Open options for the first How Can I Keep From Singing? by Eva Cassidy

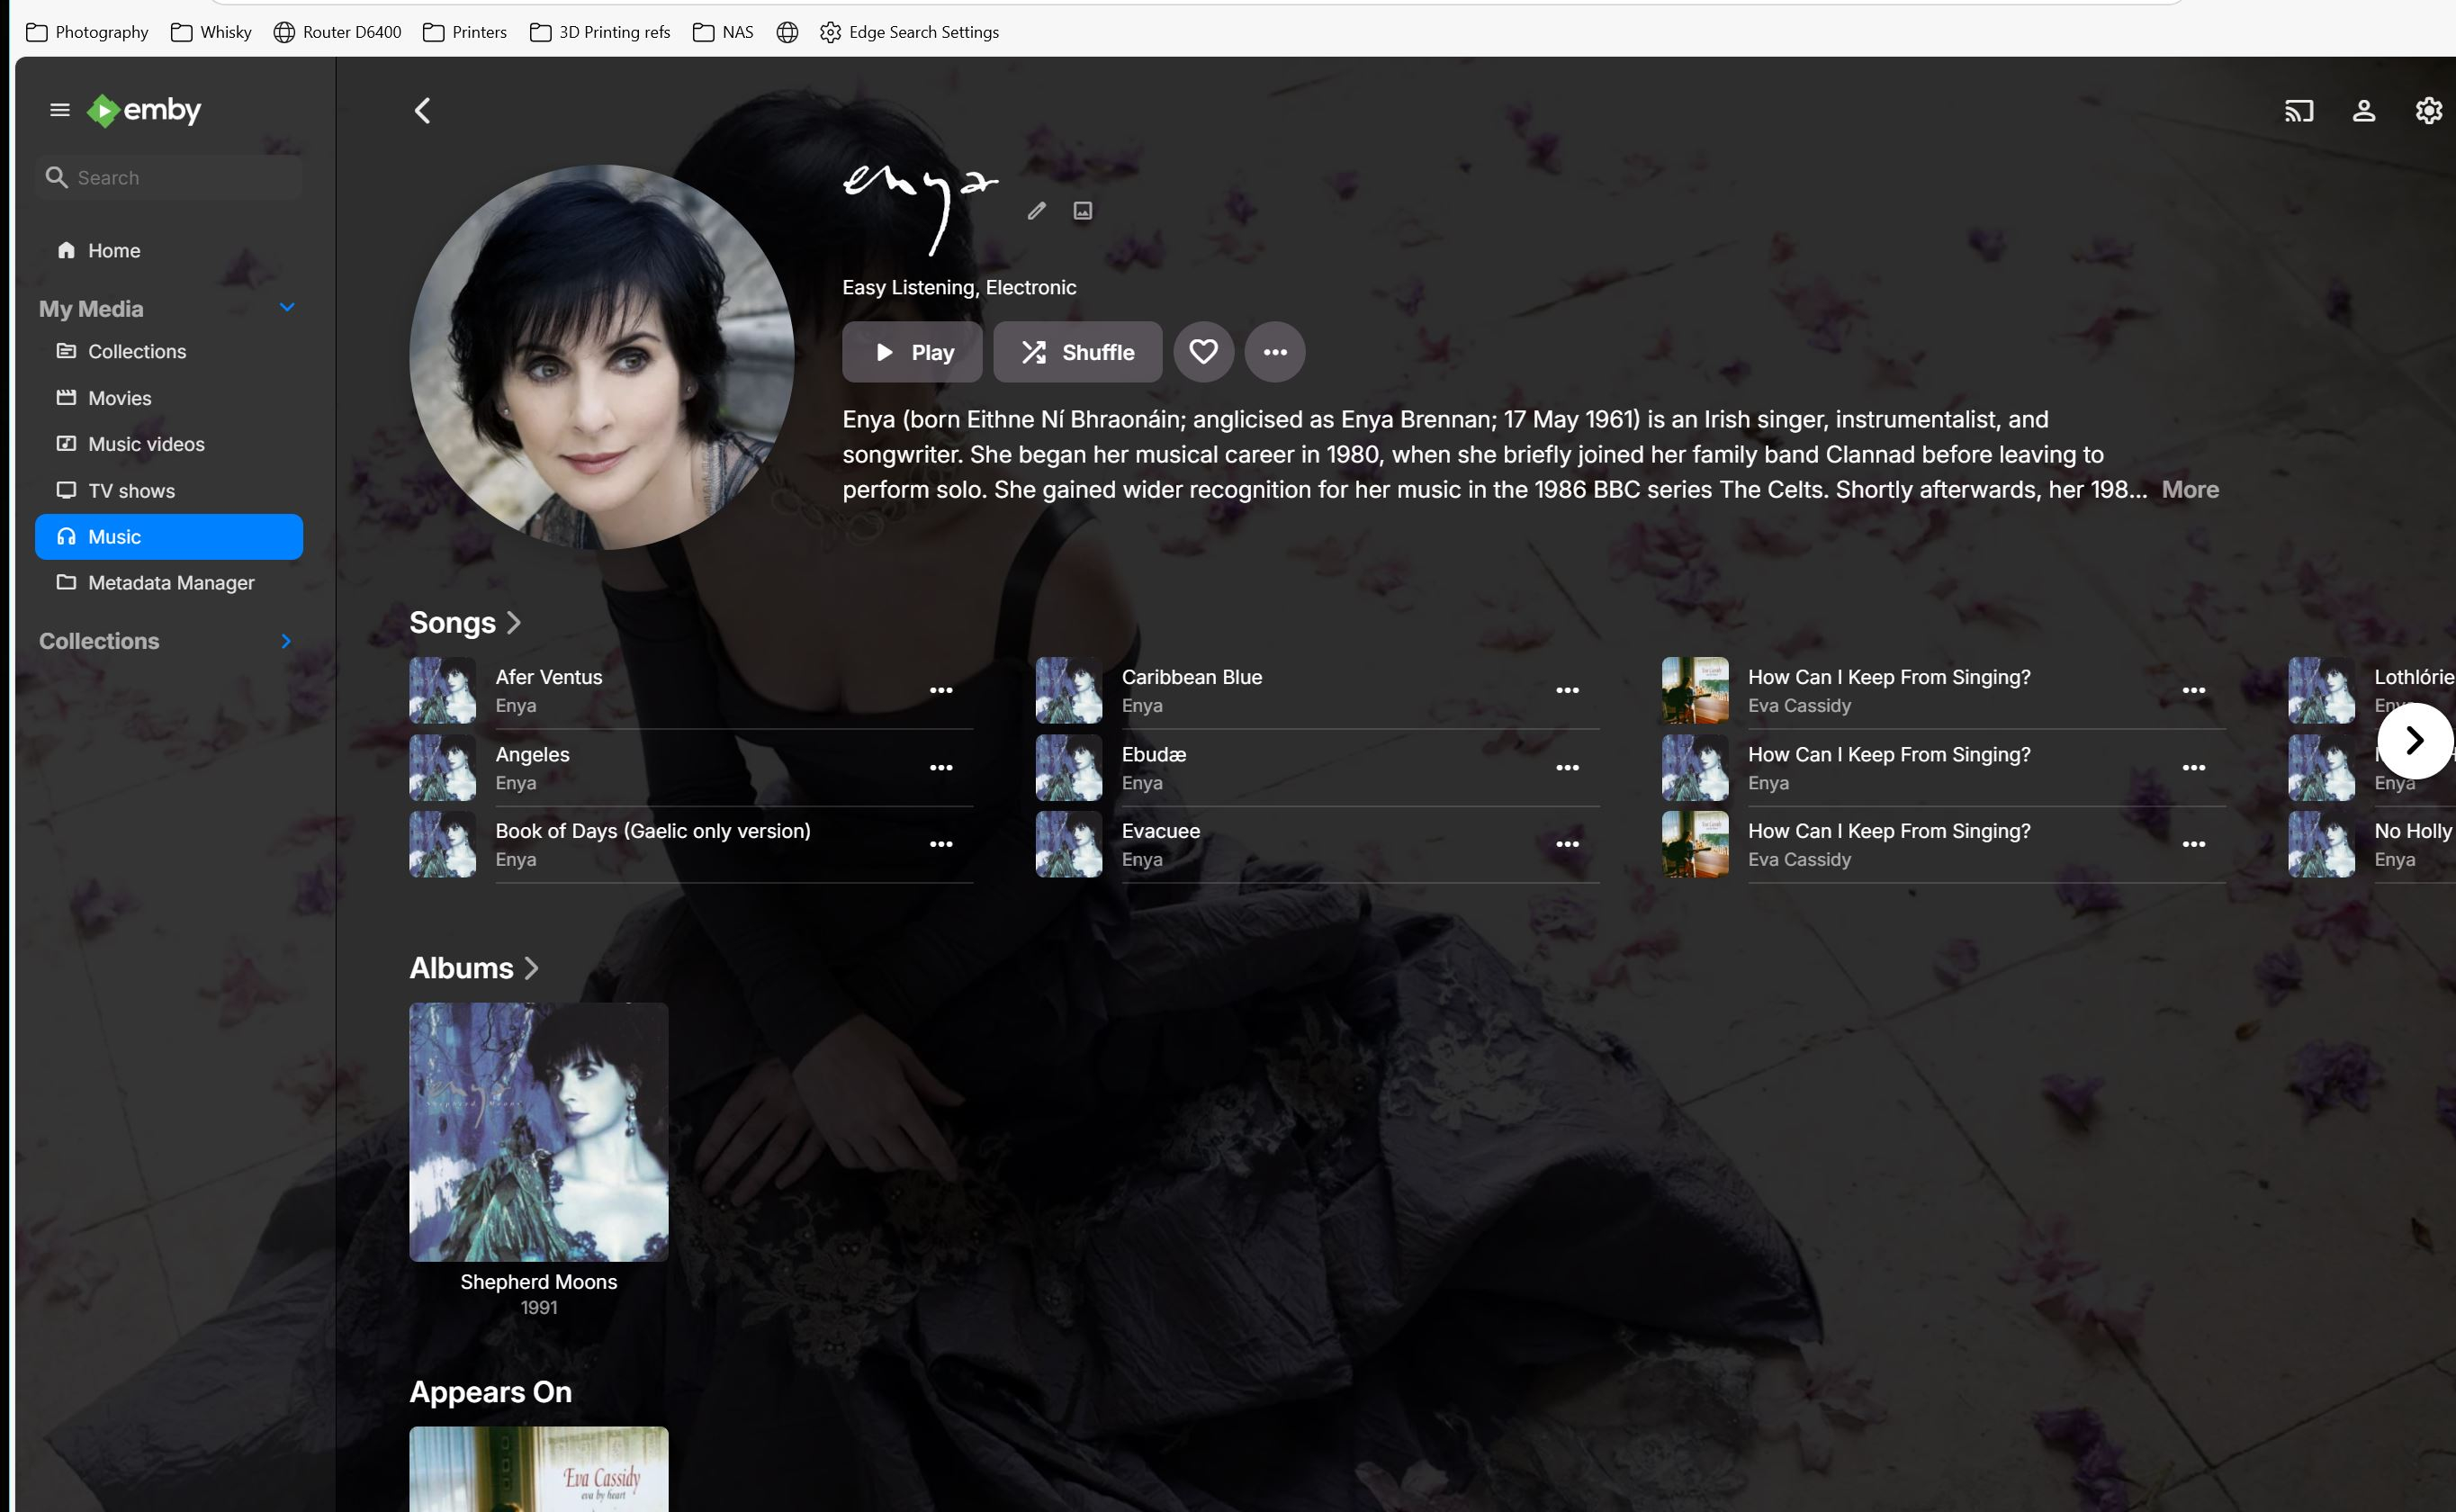click(x=2194, y=690)
